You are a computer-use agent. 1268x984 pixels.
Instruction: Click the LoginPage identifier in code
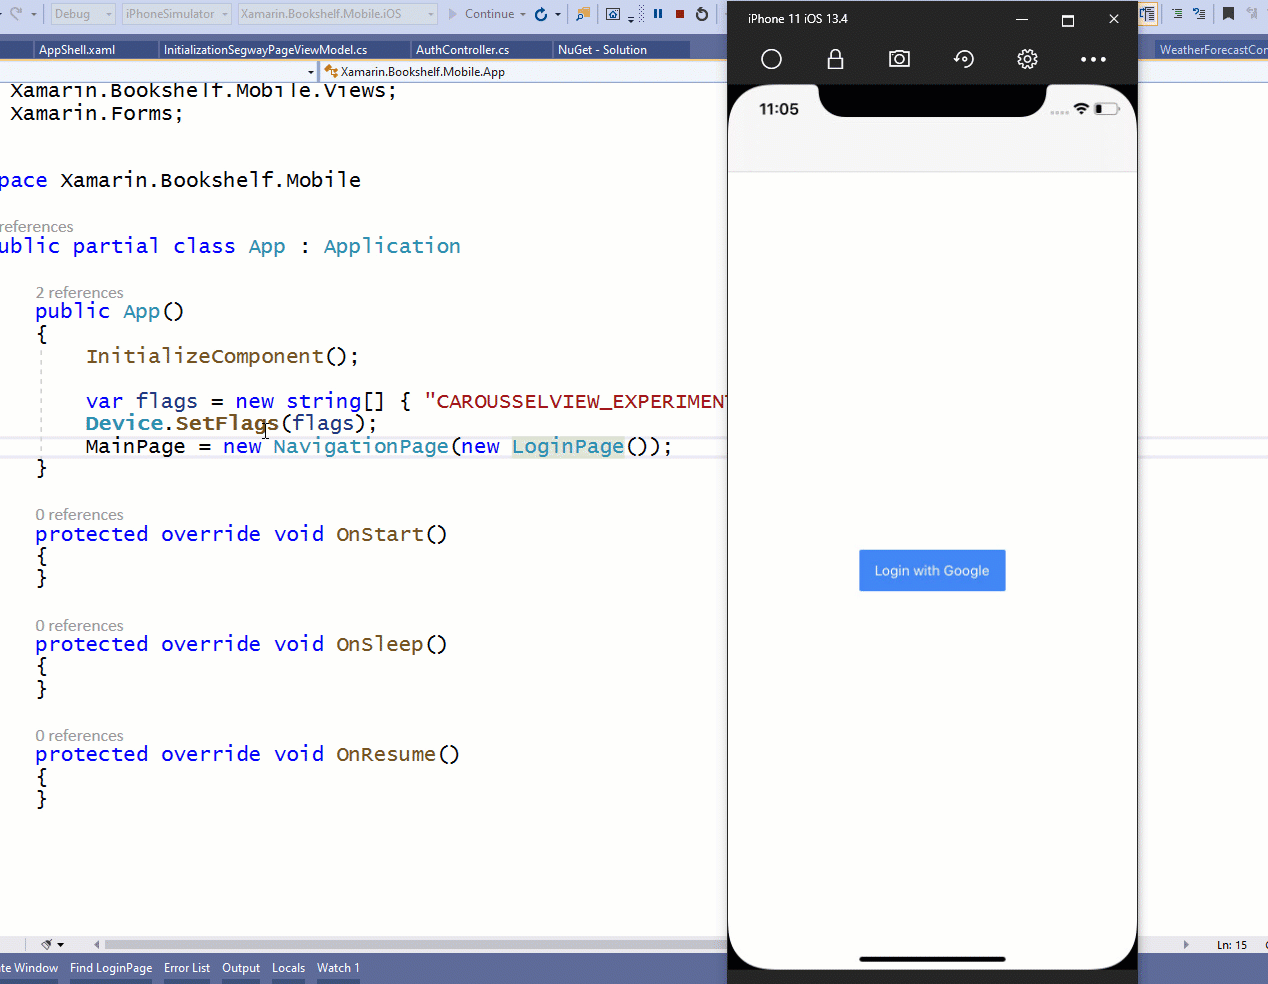click(x=568, y=446)
